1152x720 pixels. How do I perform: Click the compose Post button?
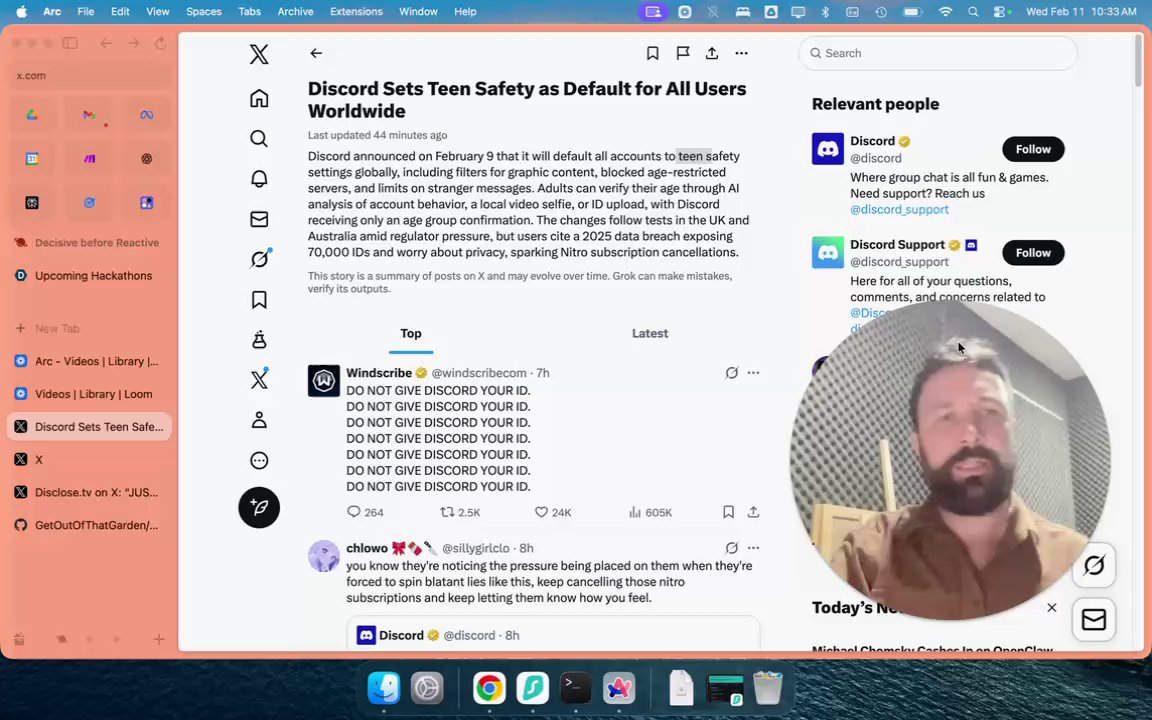[259, 508]
